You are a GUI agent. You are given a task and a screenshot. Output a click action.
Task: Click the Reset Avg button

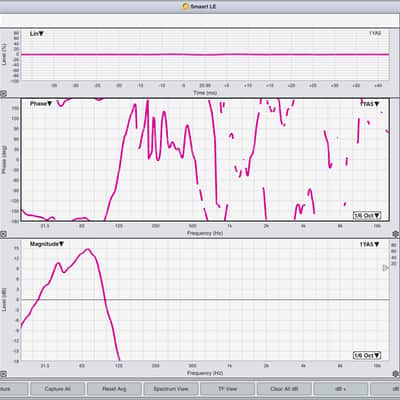(114, 389)
